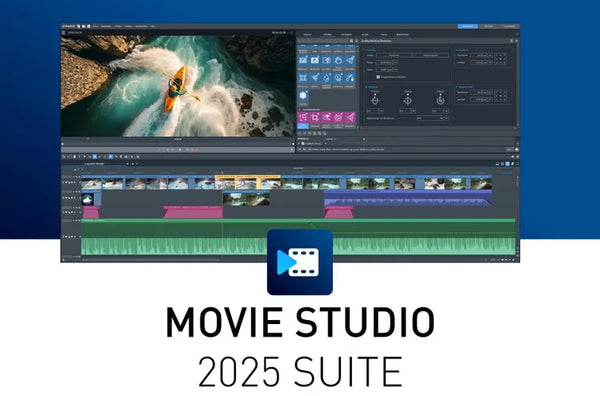
Task: Open the Store tab in media pool
Action: click(384, 34)
